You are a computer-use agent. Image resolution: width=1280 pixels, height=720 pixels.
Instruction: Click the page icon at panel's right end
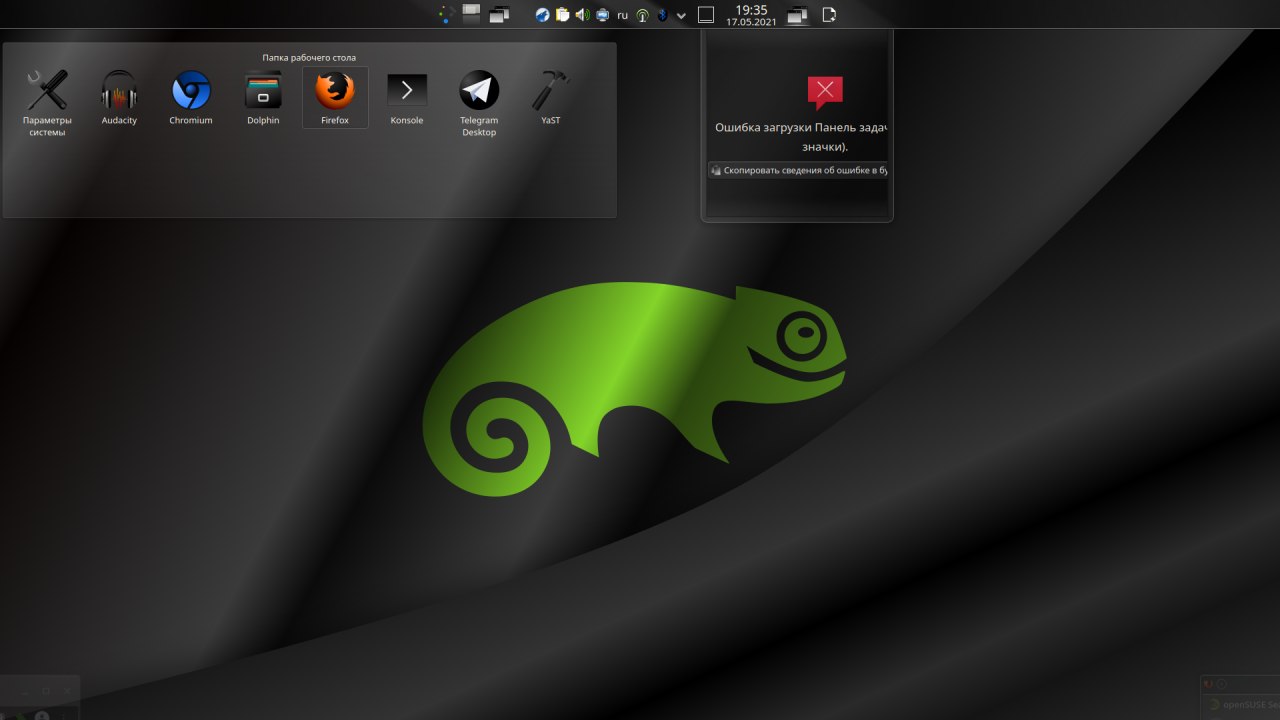pyautogui.click(x=828, y=15)
